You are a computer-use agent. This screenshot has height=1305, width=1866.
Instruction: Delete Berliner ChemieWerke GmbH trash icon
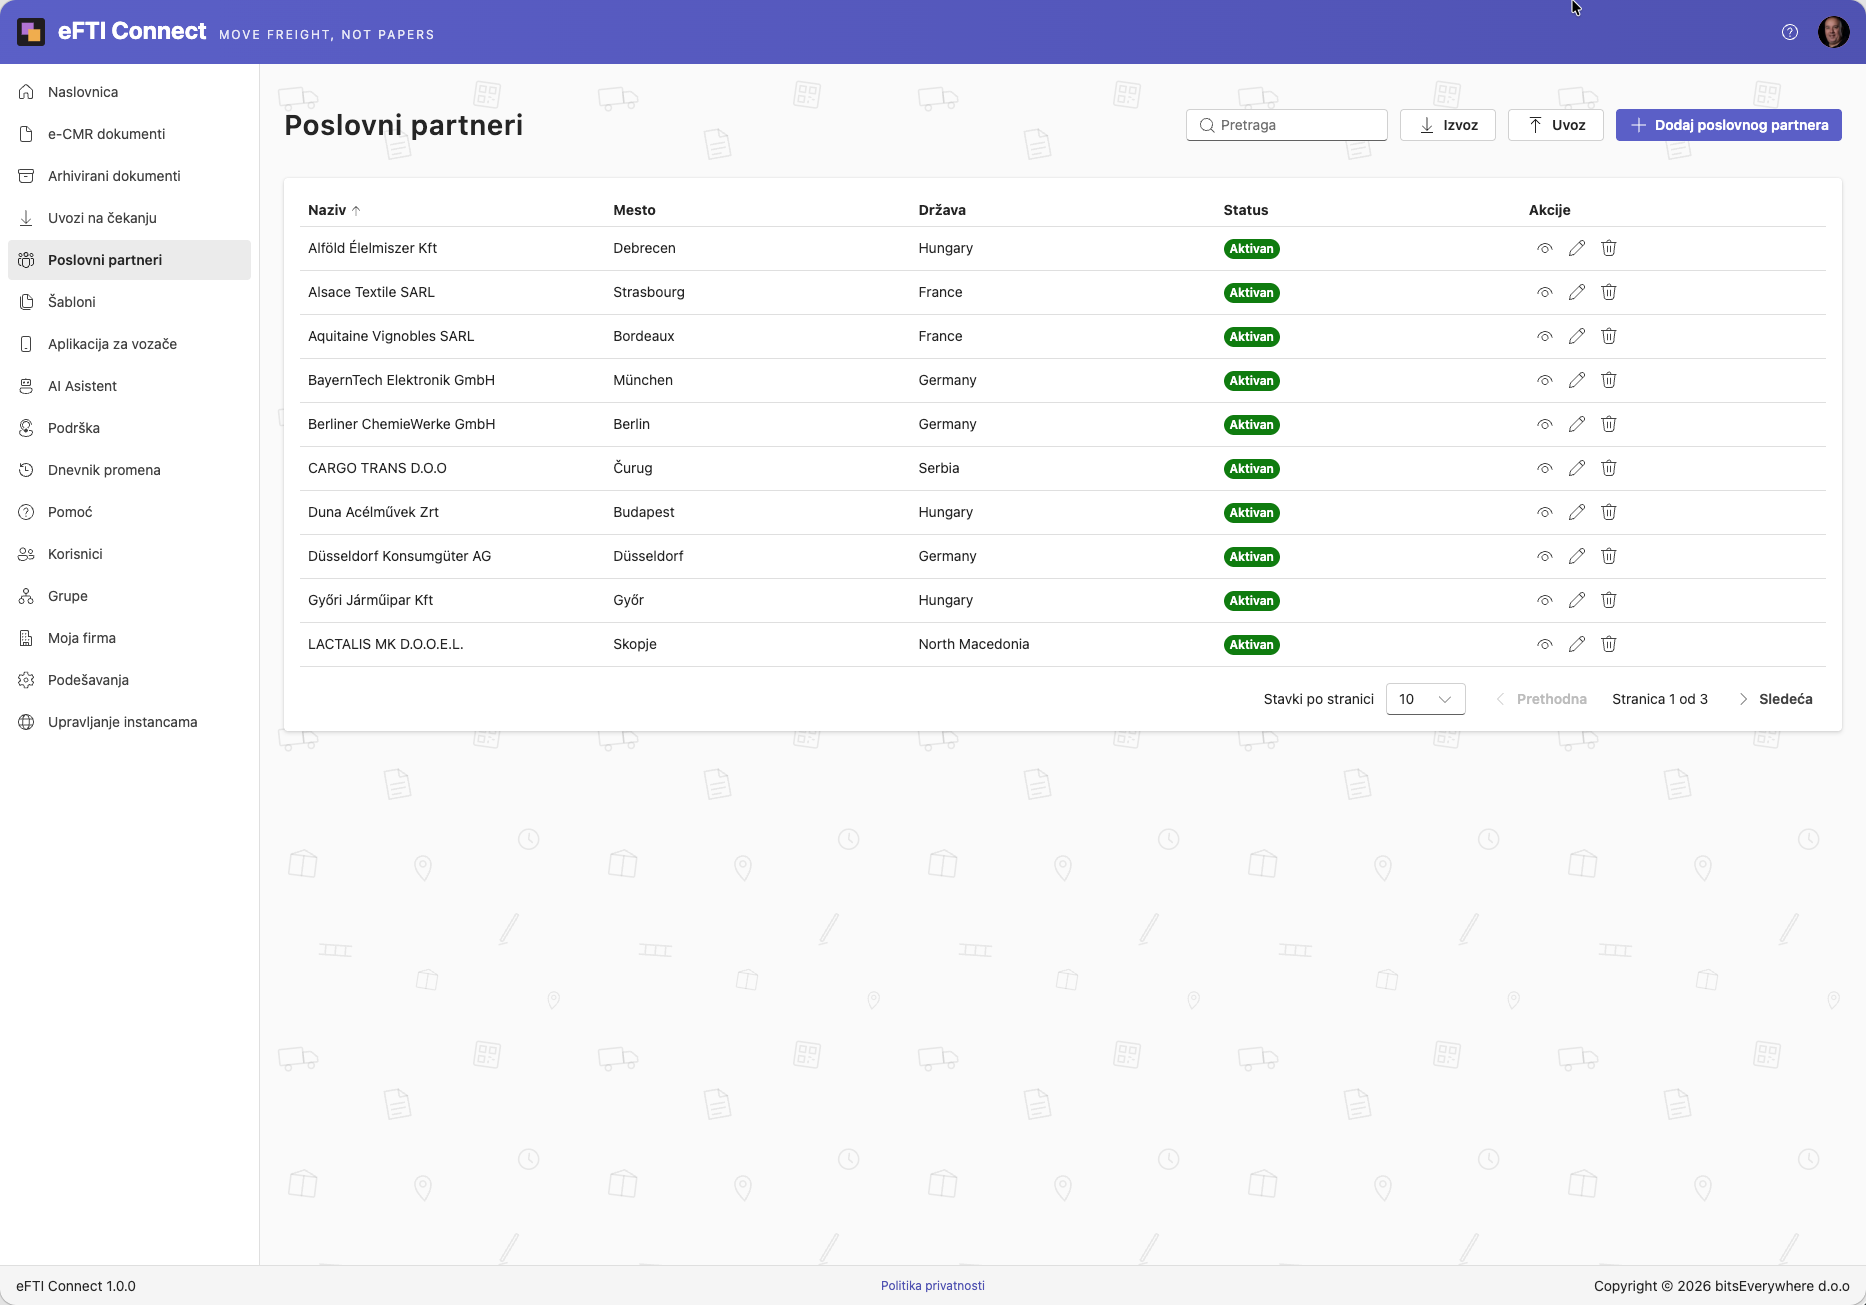[x=1609, y=424]
